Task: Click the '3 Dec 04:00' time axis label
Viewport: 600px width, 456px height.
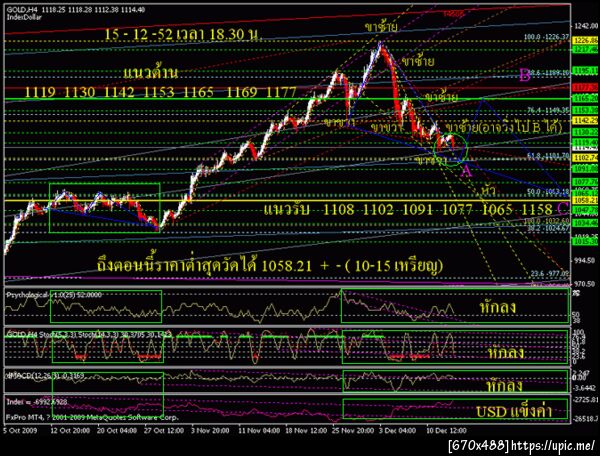Action: coord(398,430)
